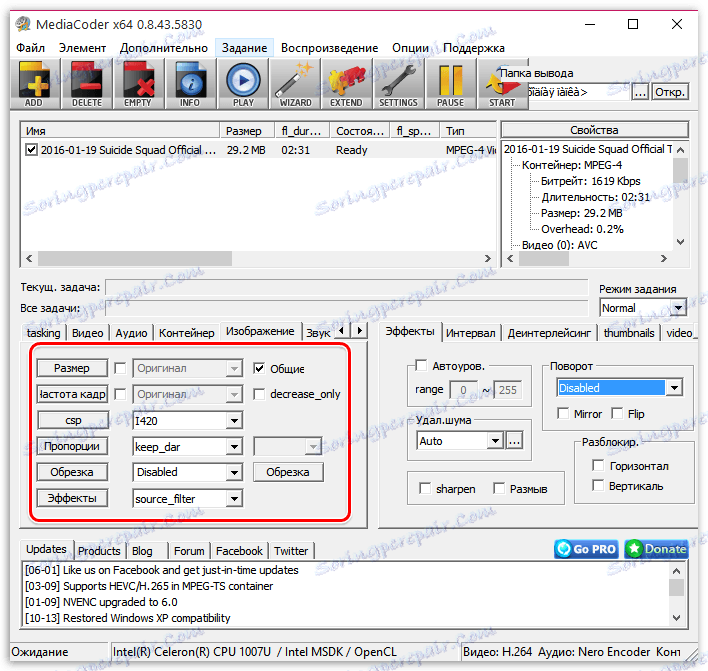
Task: Click the START transcoding icon
Action: tap(502, 84)
